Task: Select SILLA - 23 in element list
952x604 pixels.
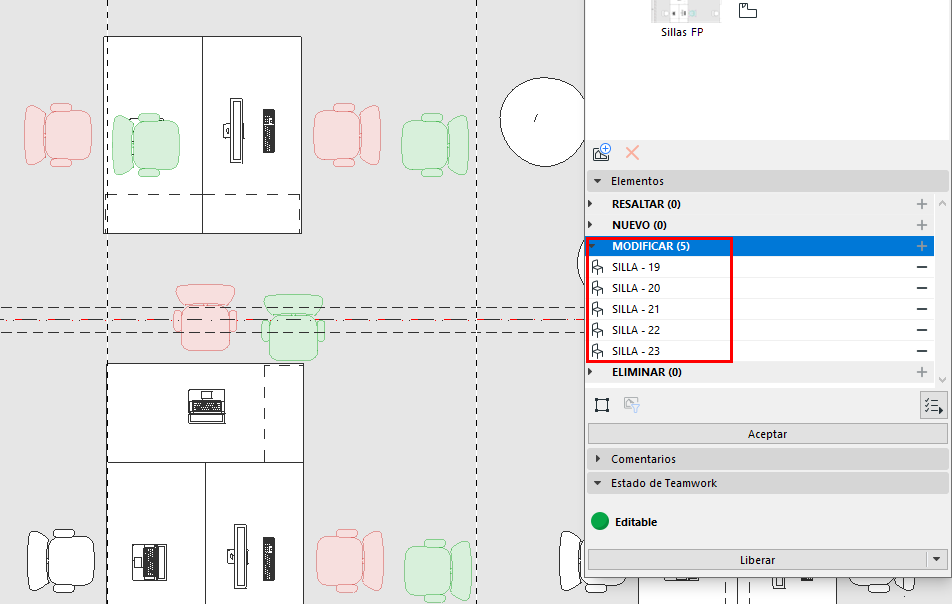Action: (760, 351)
